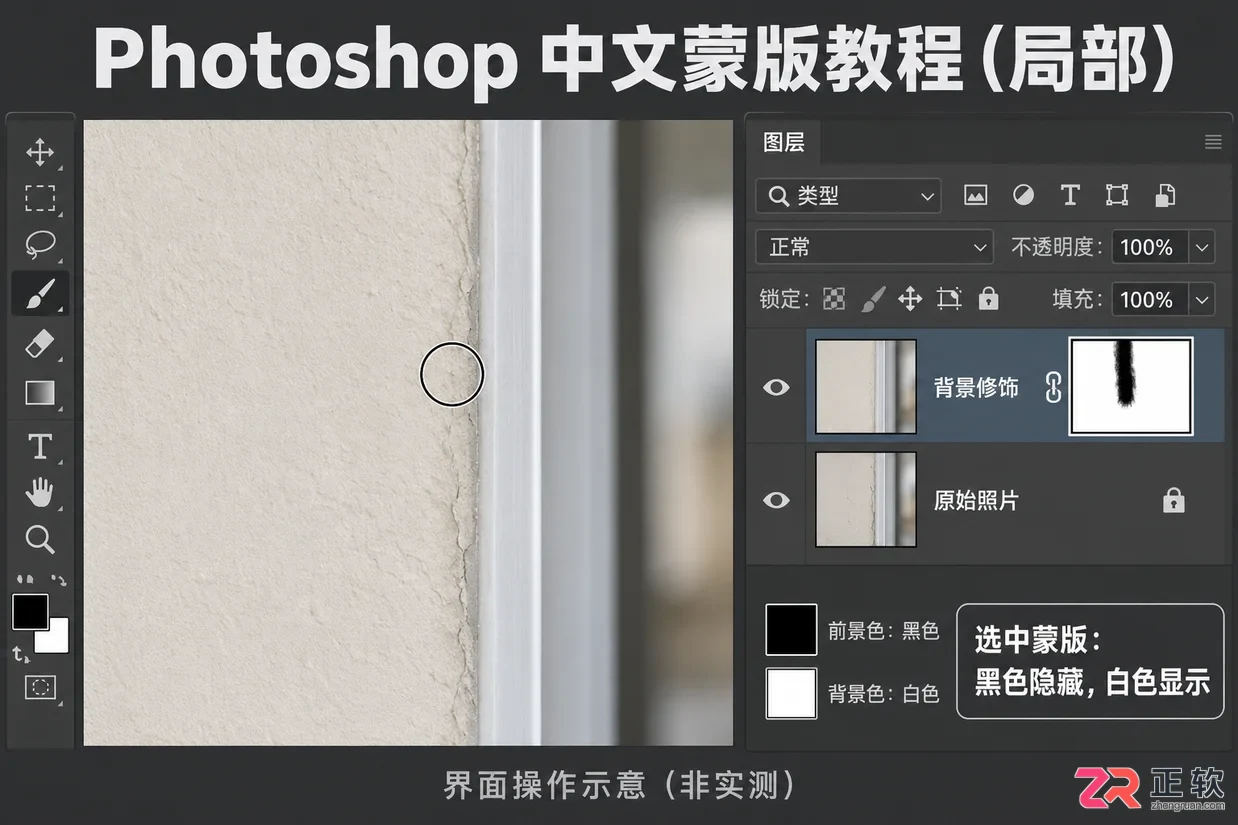Viewport: 1238px width, 825px height.
Task: Hide the 原始照片 layer
Action: pyautogui.click(x=776, y=500)
